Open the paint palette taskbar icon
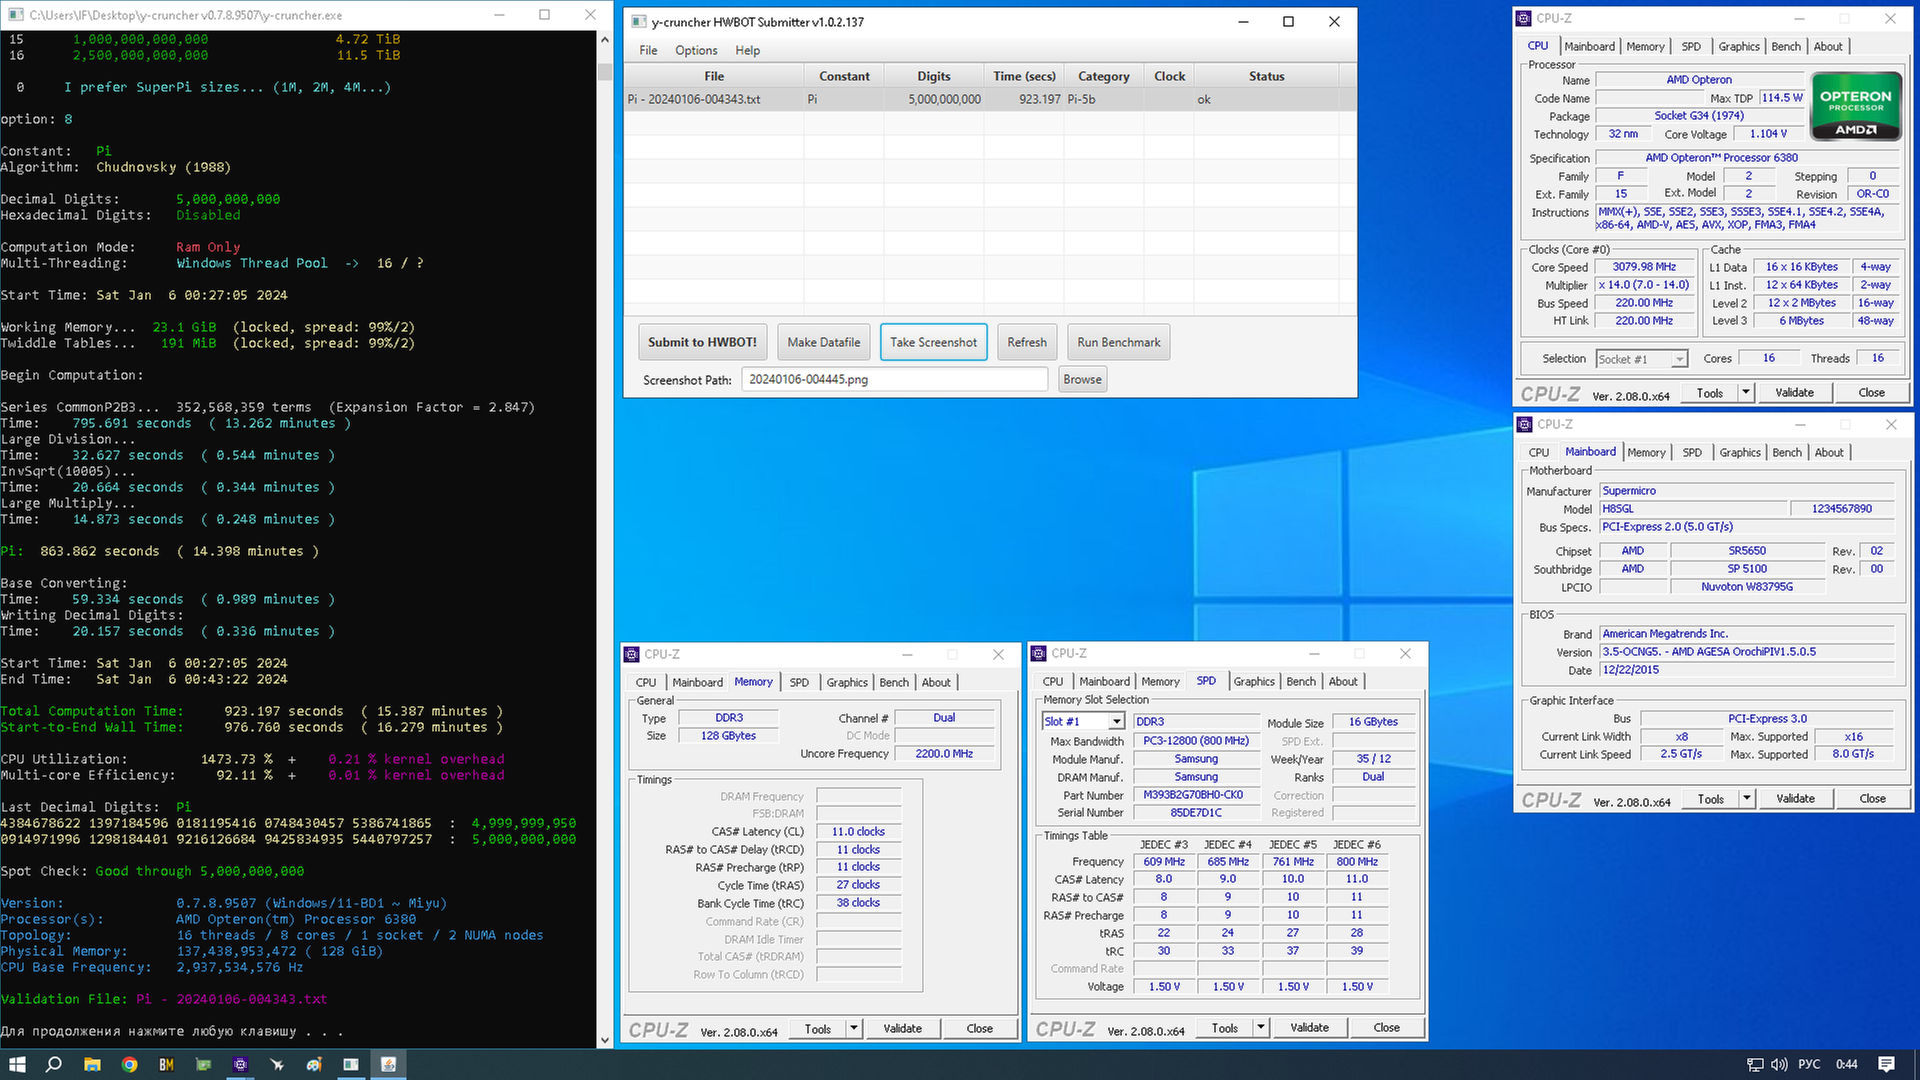This screenshot has height=1080, width=1920. [x=314, y=1064]
